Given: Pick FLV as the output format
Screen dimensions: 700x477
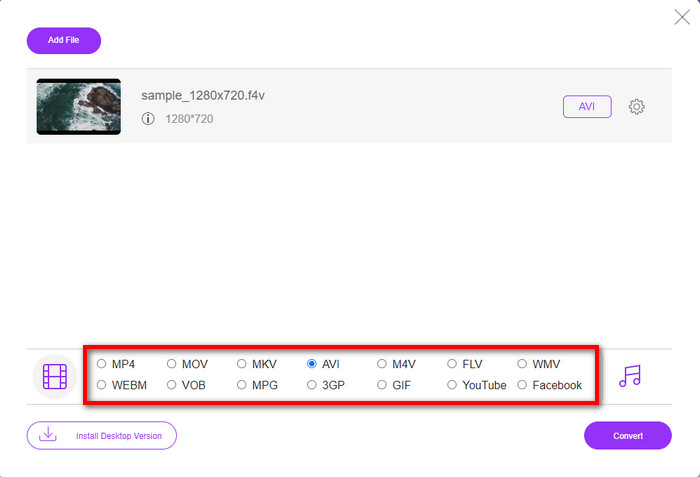Looking at the screenshot, I should tap(452, 364).
